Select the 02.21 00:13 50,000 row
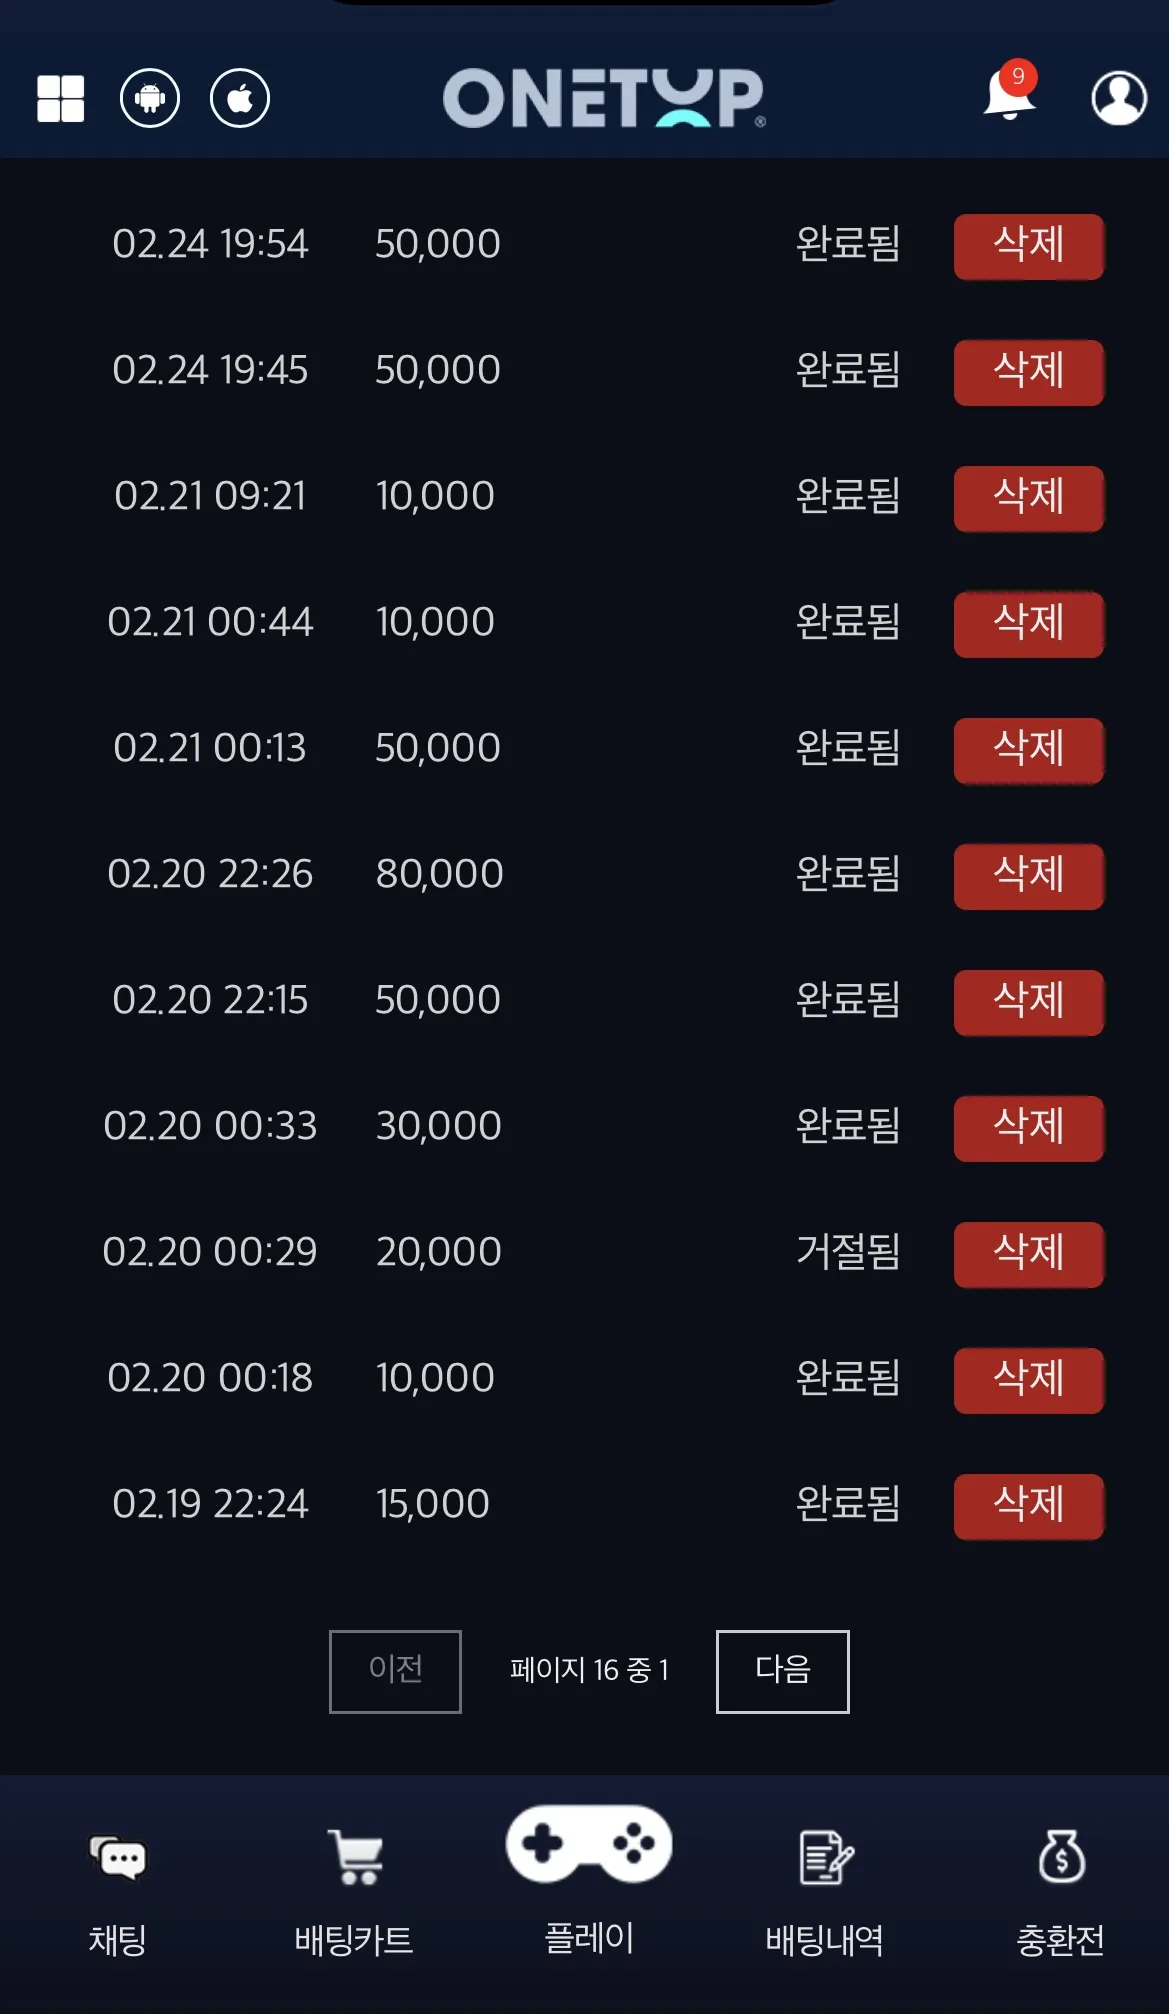 point(584,748)
